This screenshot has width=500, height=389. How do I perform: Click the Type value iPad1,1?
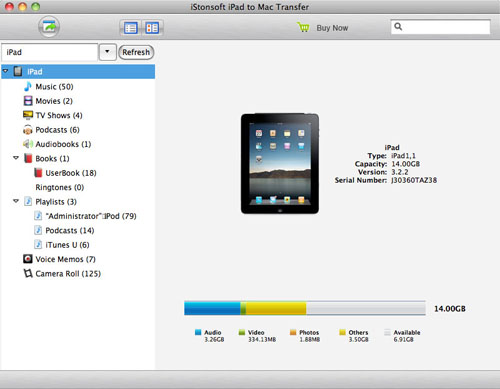(403, 156)
